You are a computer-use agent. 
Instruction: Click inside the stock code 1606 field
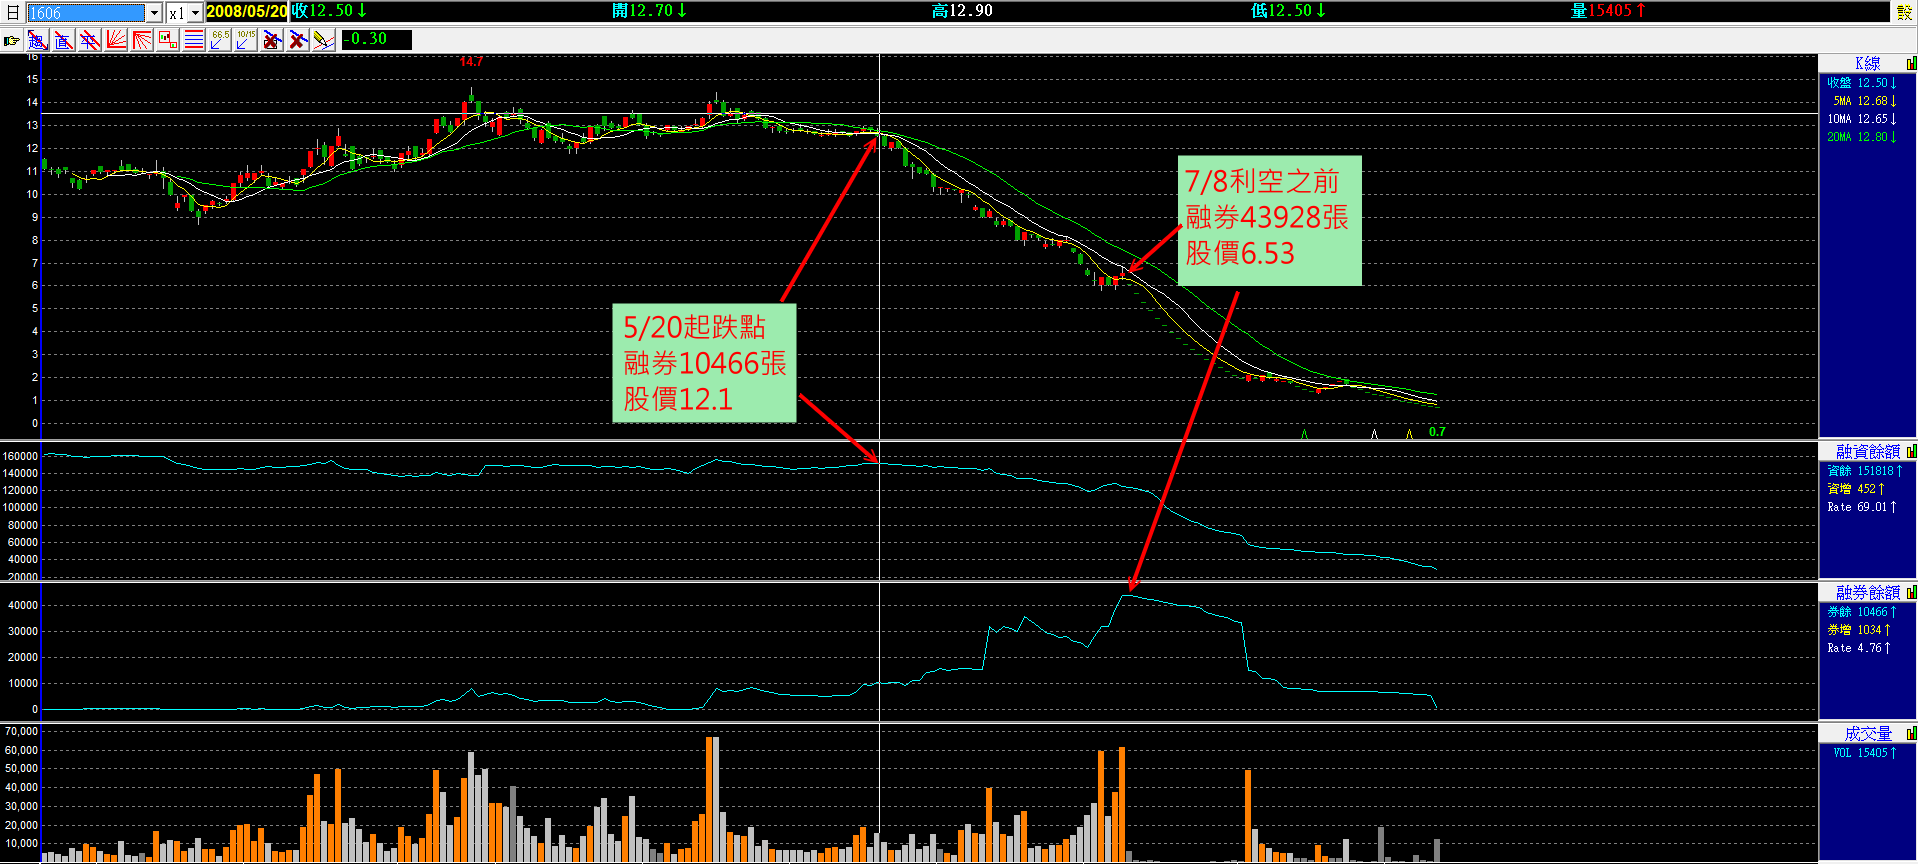pos(86,13)
